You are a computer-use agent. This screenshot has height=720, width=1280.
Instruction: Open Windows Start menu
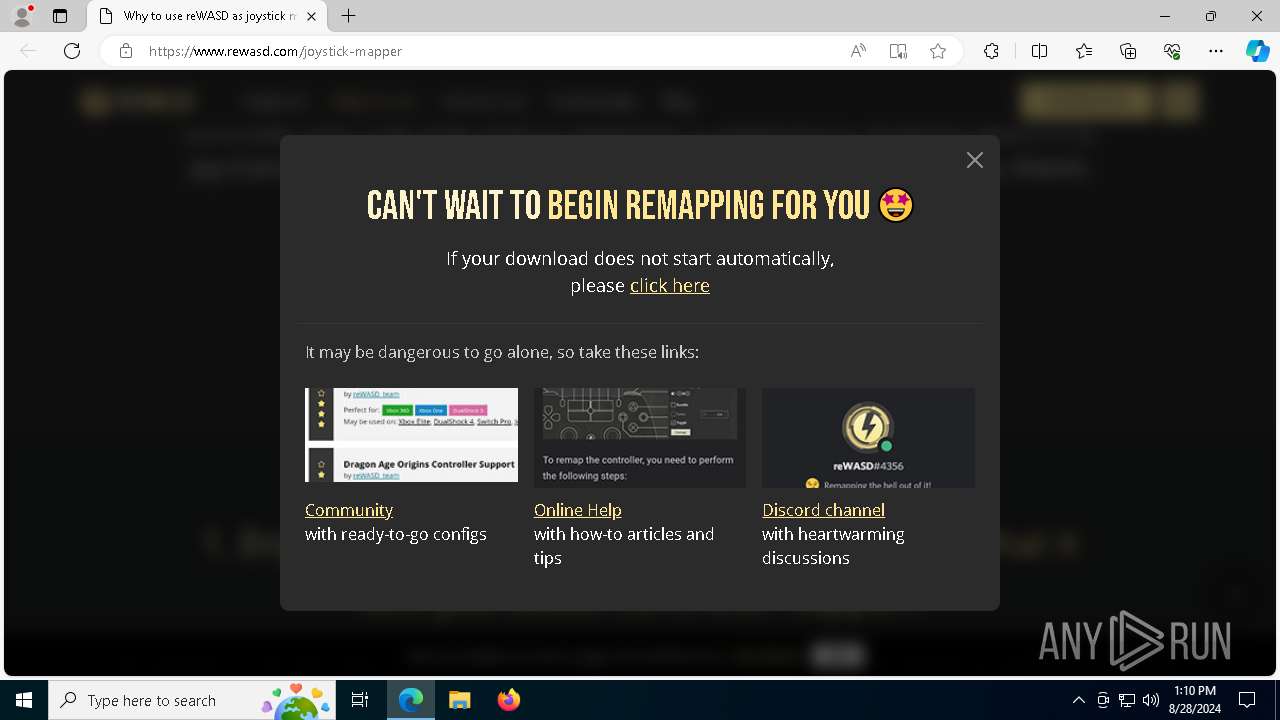(x=24, y=700)
